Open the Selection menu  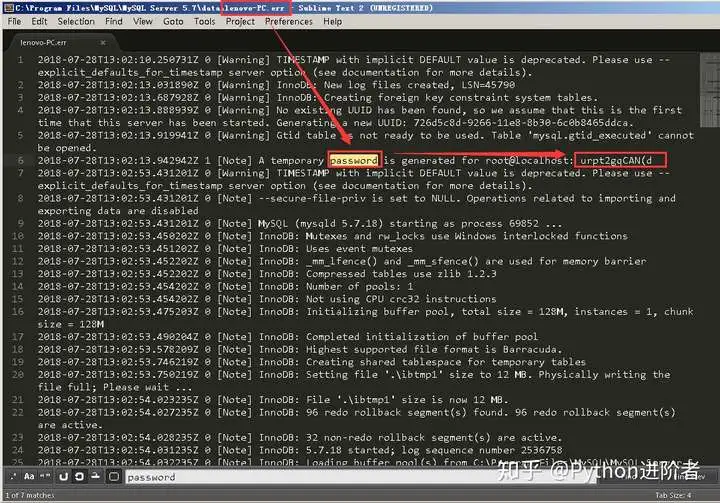pos(76,22)
